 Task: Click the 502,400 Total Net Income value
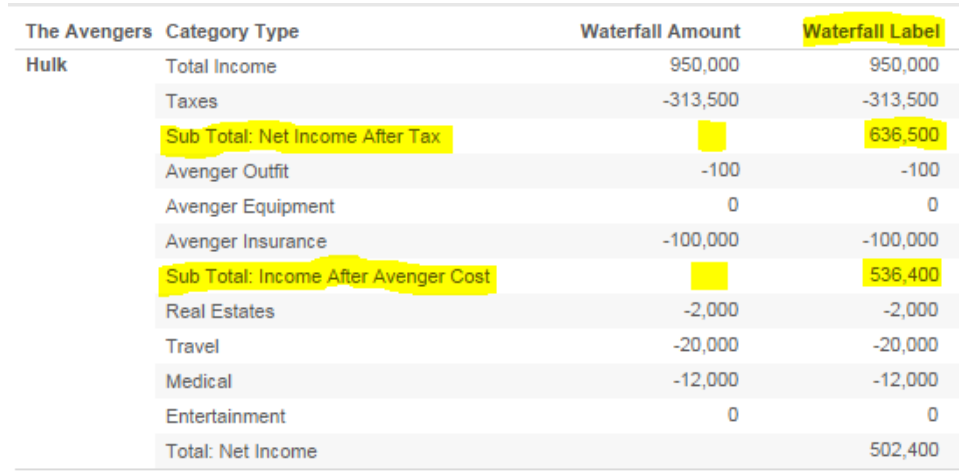tap(904, 450)
